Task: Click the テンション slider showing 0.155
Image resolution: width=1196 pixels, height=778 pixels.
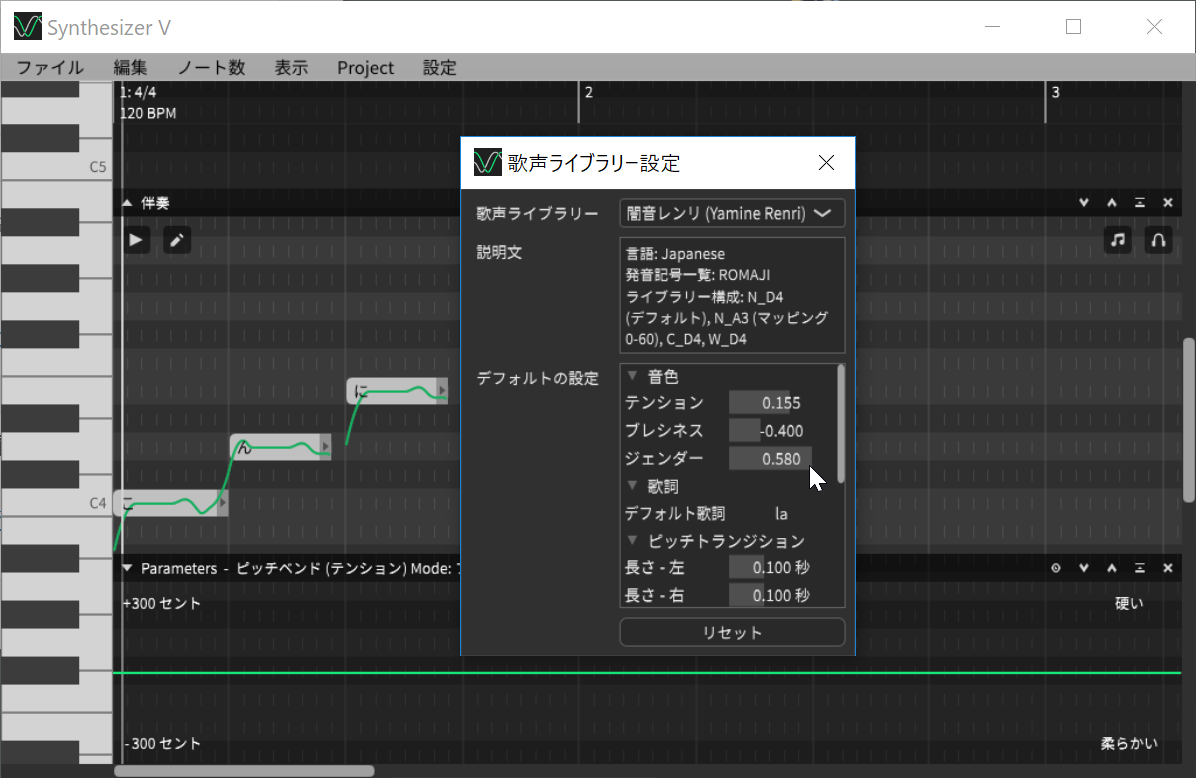Action: point(770,403)
